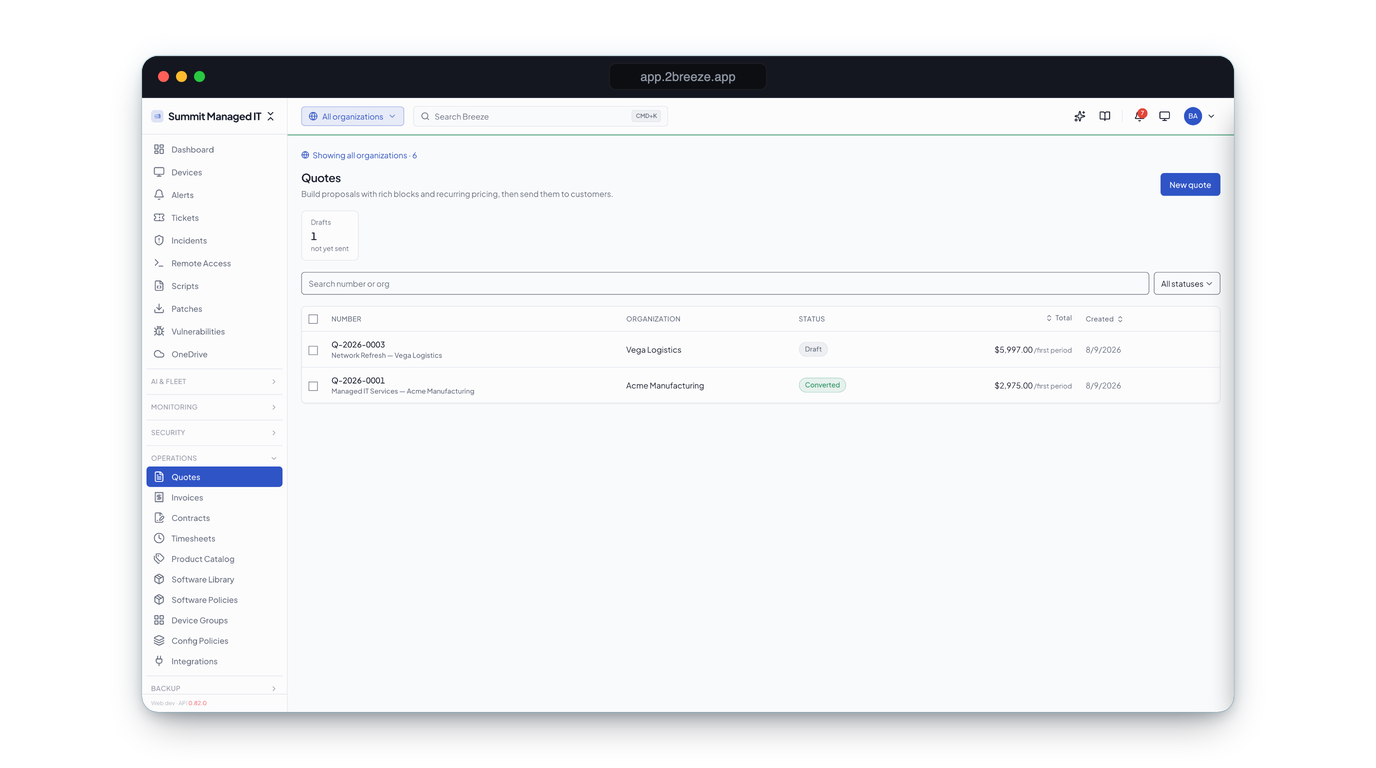The height and width of the screenshot is (768, 1376).
Task: Open Contracts from the sidebar
Action: coord(214,518)
